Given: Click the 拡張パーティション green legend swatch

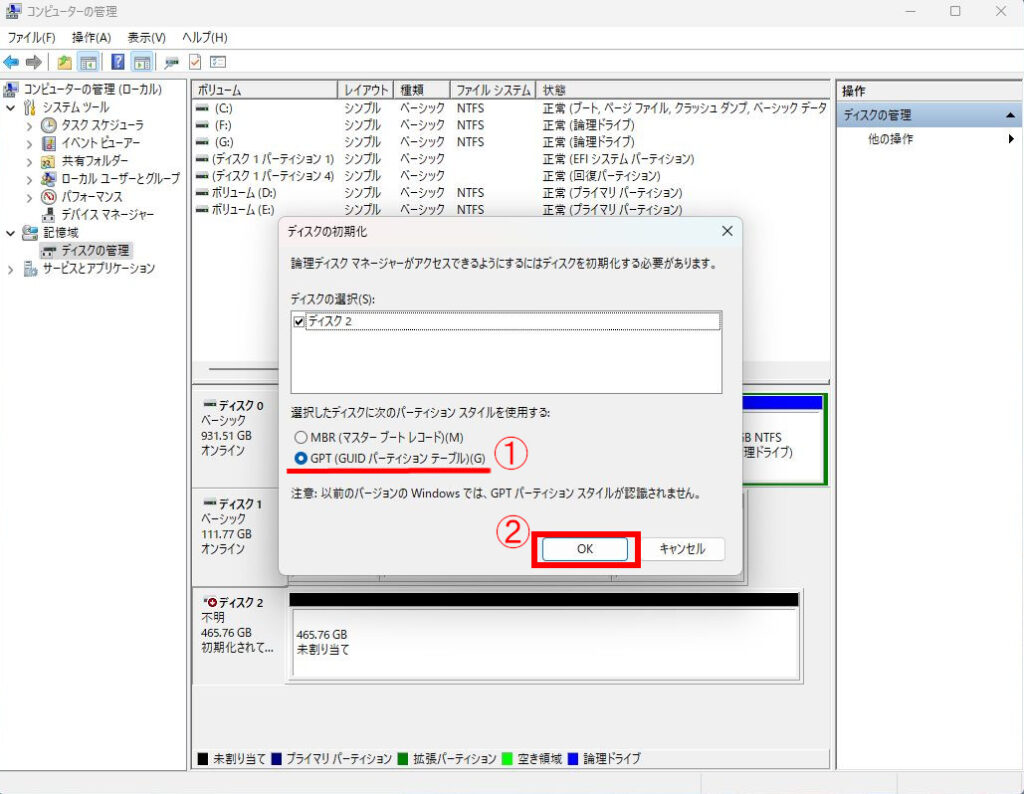Looking at the screenshot, I should 403,759.
